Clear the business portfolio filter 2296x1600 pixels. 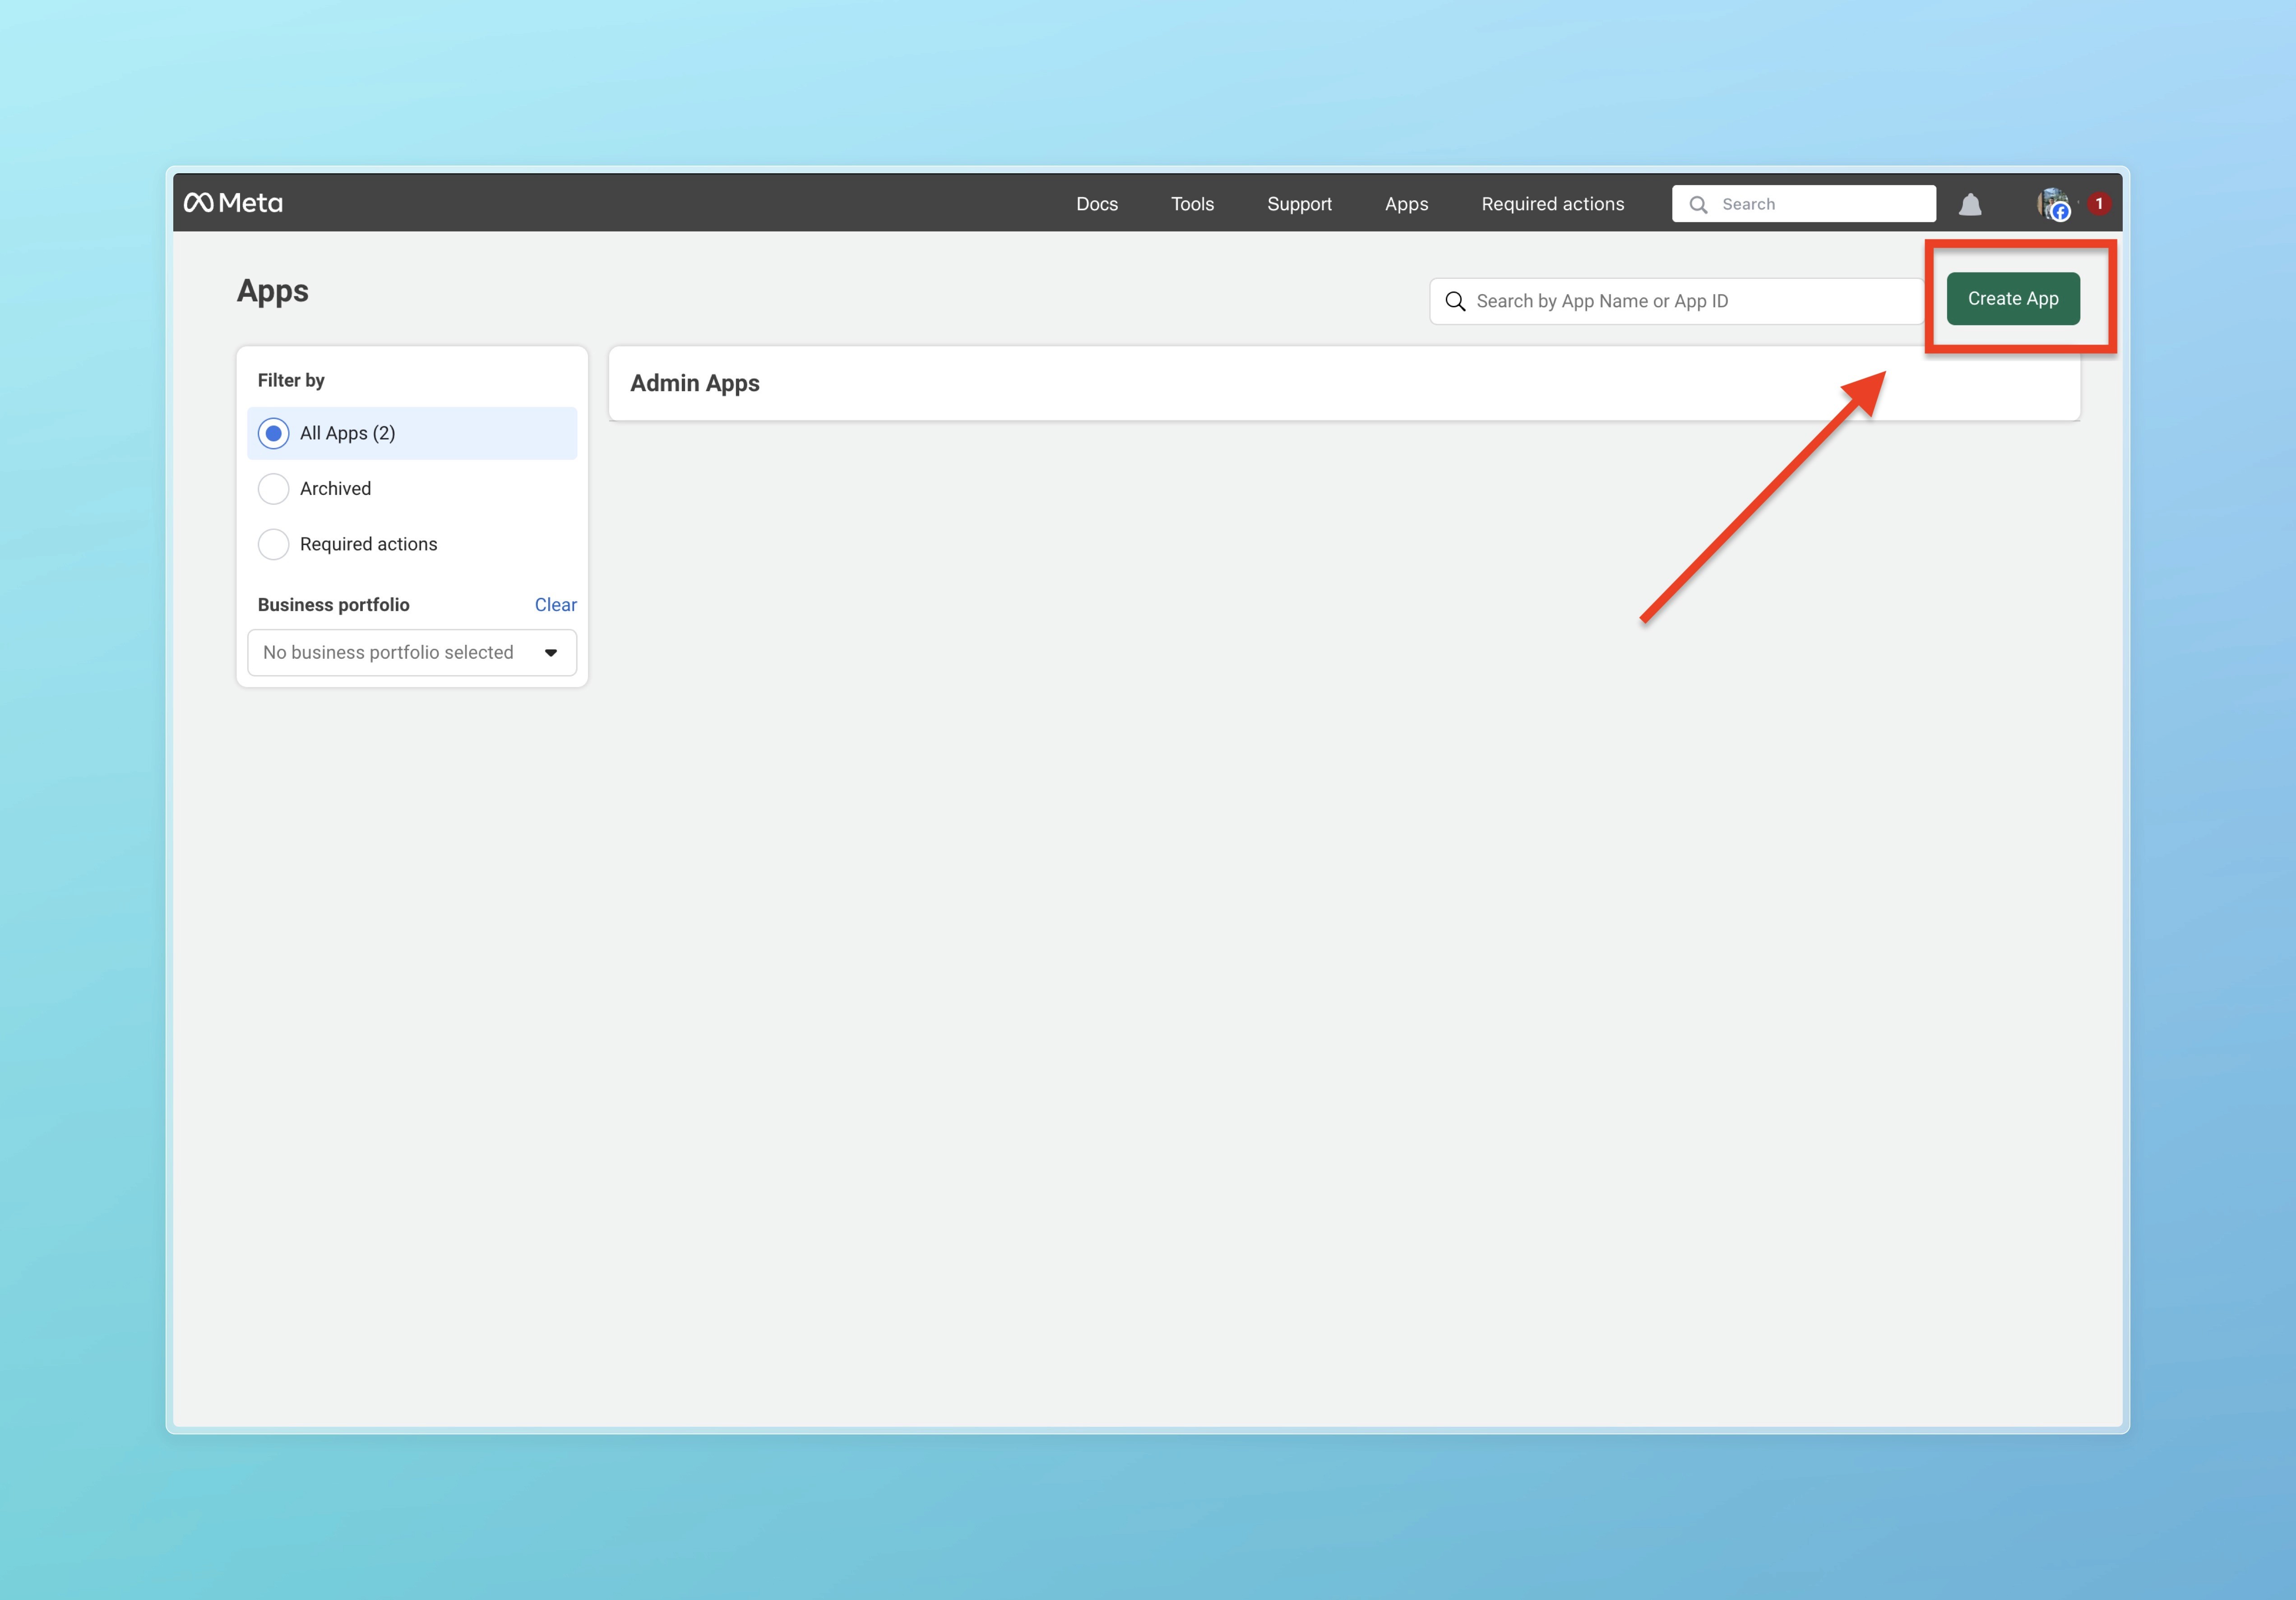pos(555,605)
